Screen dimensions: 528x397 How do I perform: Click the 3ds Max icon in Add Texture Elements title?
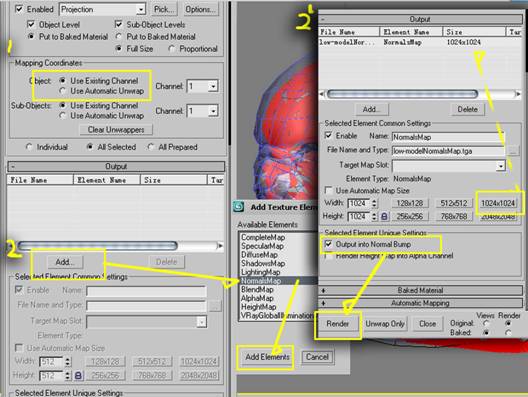coord(239,206)
